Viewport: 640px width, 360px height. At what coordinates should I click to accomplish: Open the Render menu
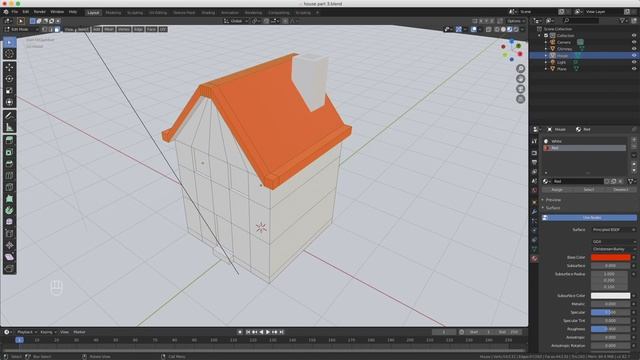(40, 12)
